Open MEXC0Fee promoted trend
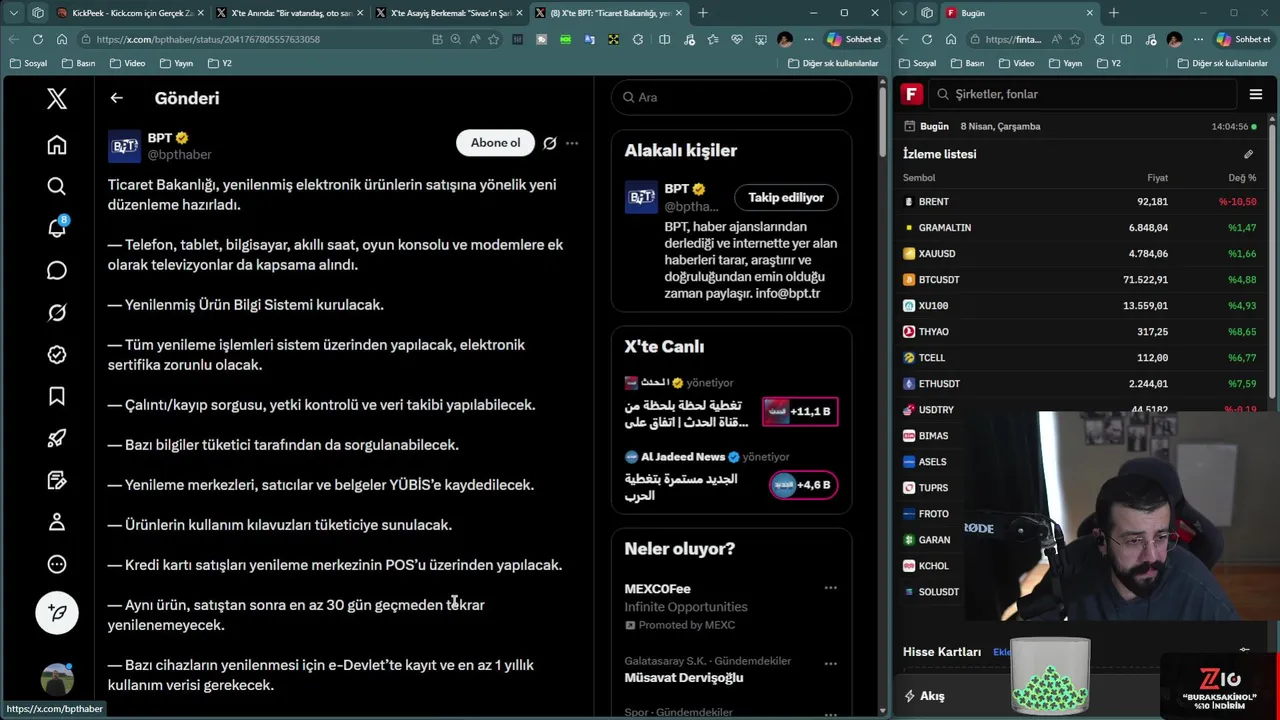Screen dimensions: 1280x720 click(657, 589)
